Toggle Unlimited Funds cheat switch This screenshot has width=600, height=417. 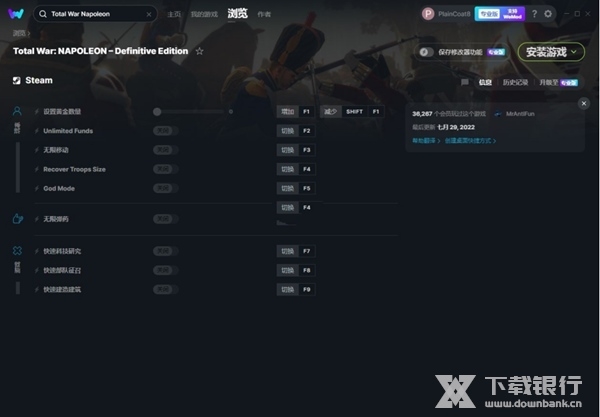pos(166,131)
